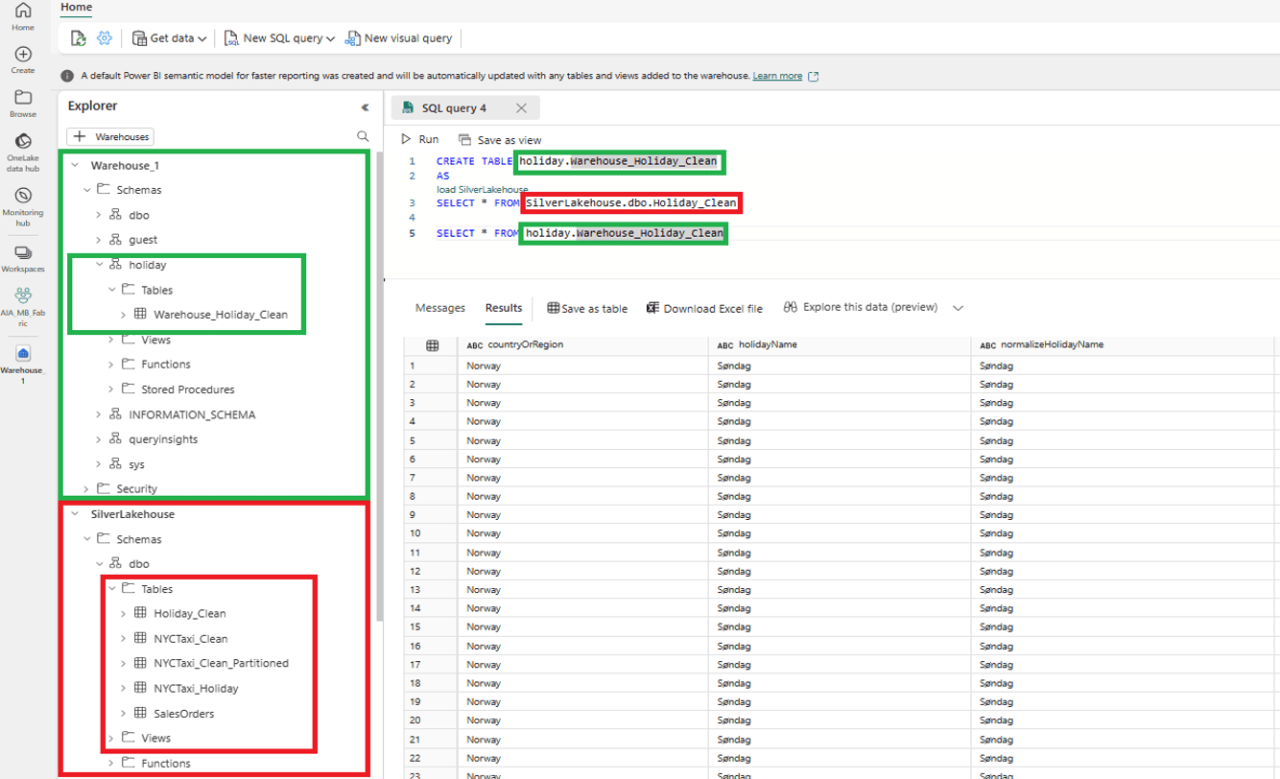Save the query as a view
Image resolution: width=1280 pixels, height=779 pixels.
coord(500,139)
